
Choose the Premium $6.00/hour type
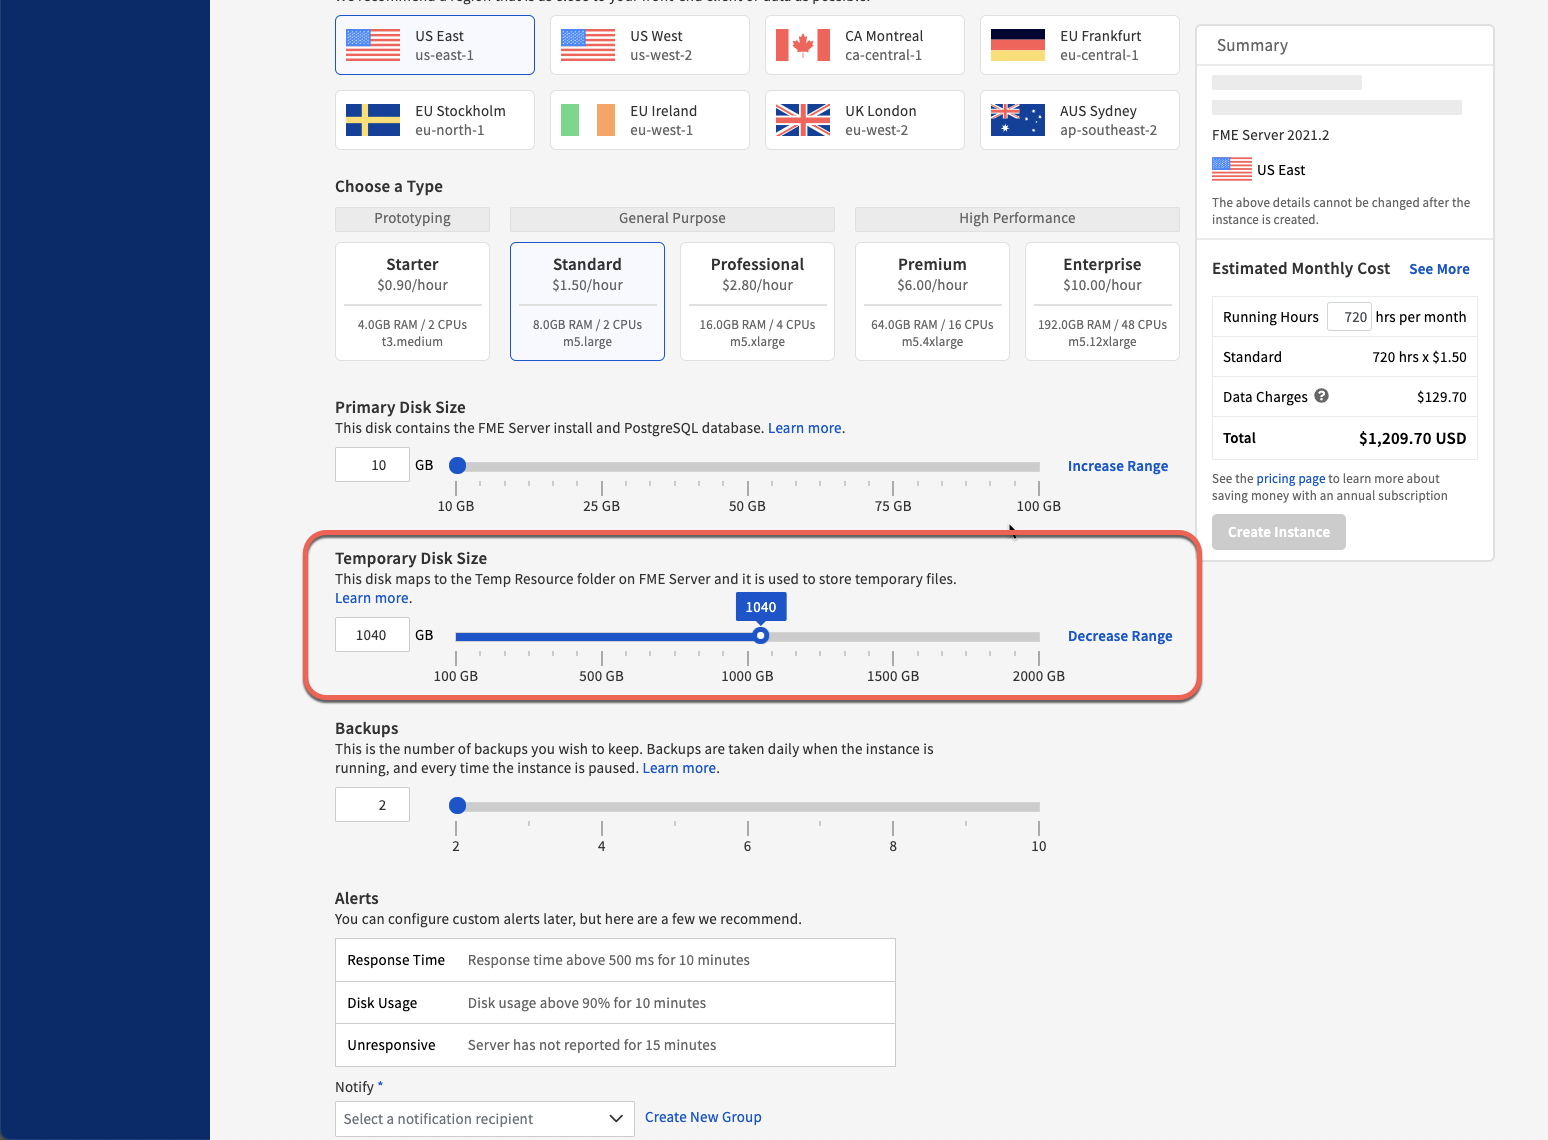pyautogui.click(x=932, y=301)
